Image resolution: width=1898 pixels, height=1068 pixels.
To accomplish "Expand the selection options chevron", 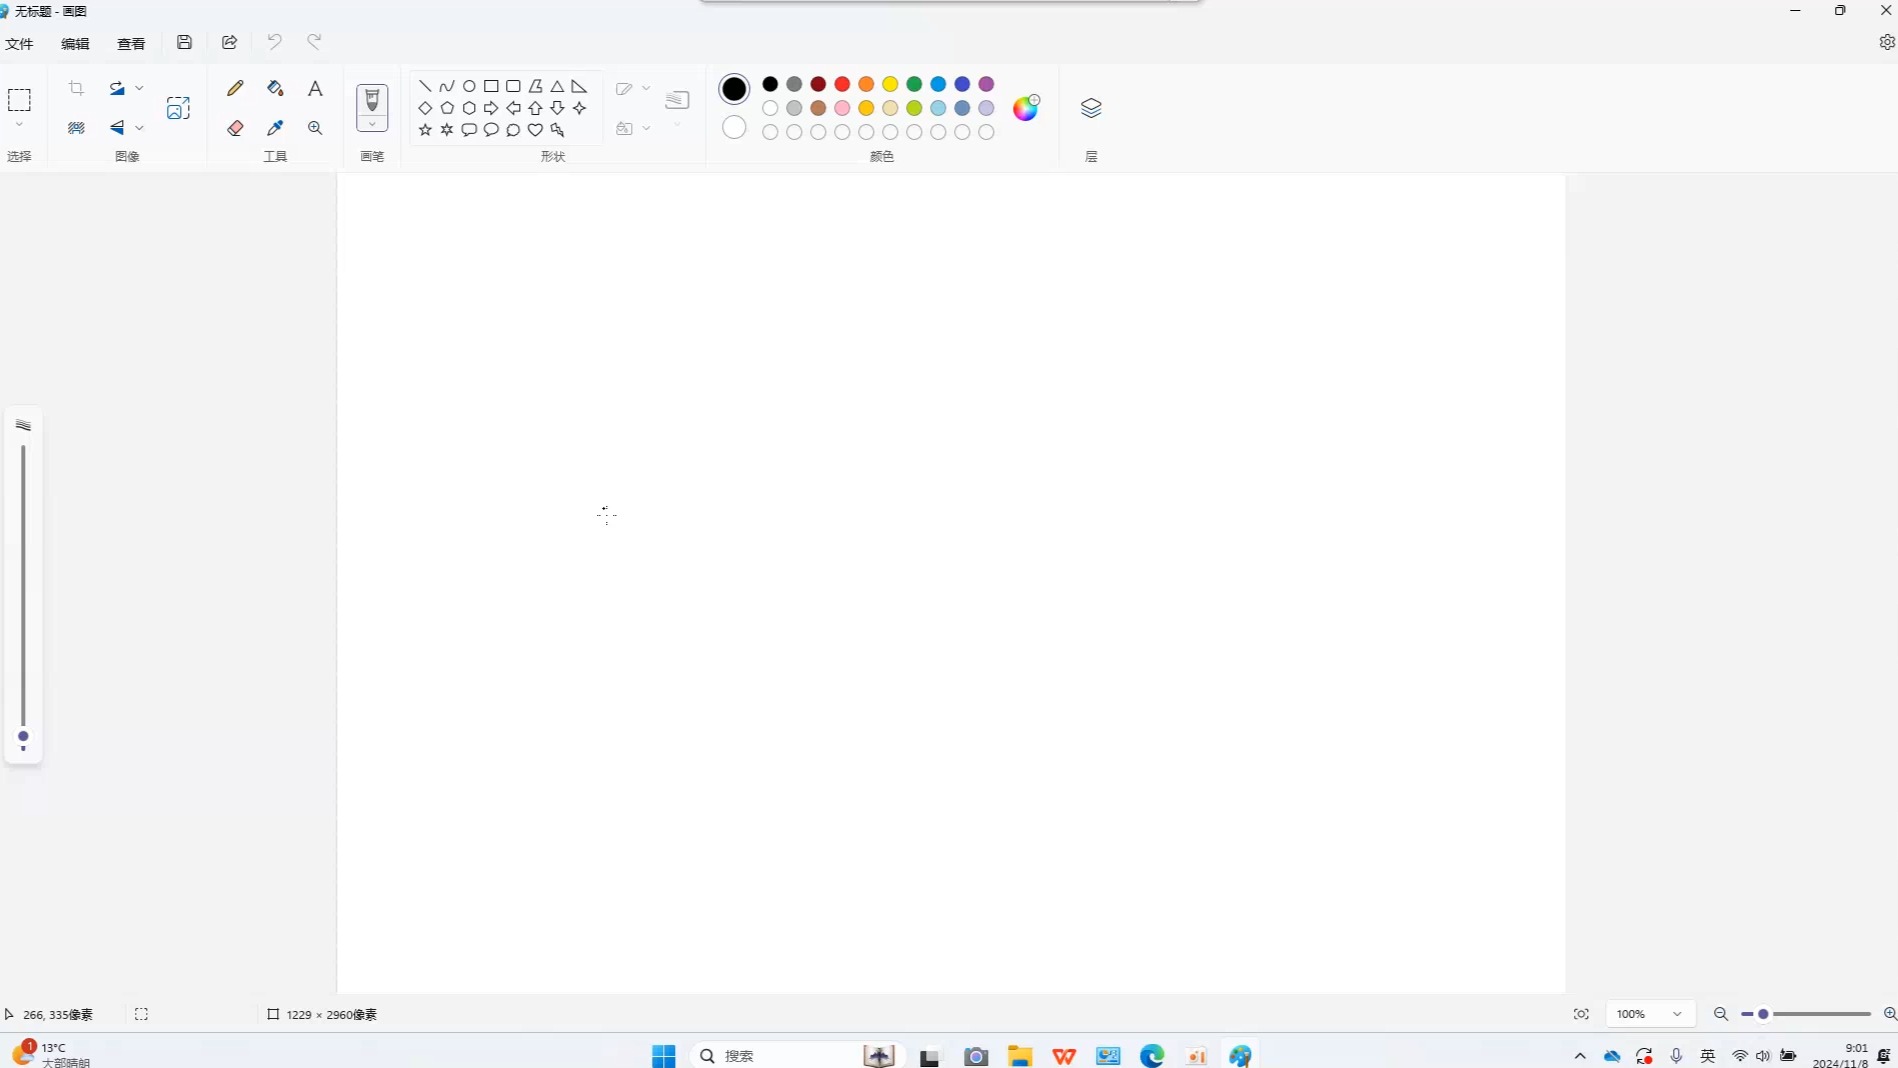I will [19, 126].
